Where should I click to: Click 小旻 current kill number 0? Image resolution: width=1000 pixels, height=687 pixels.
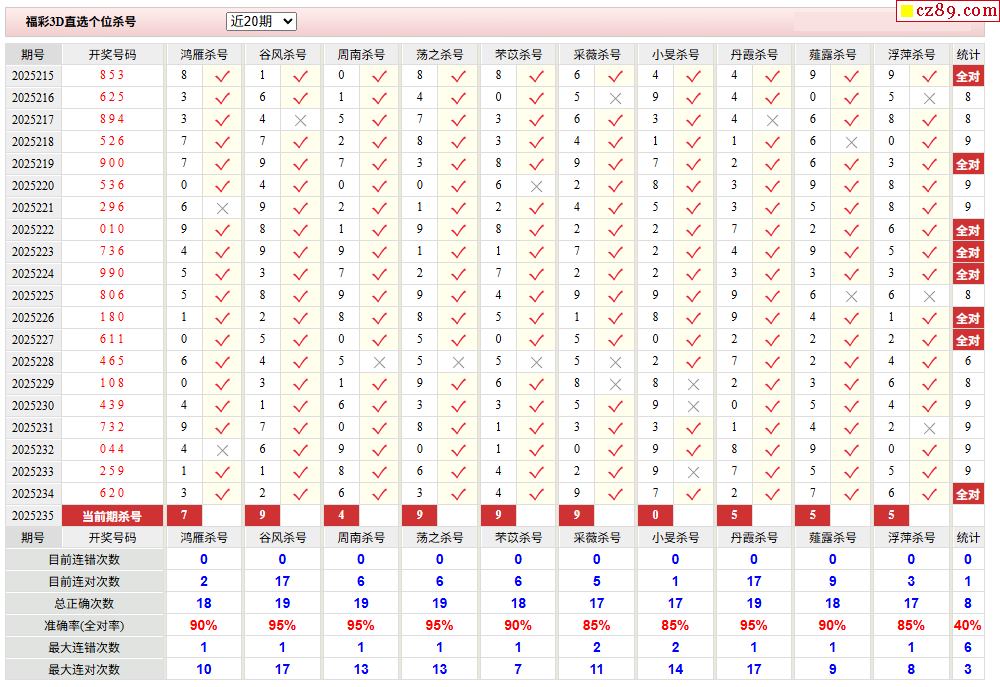click(x=656, y=515)
